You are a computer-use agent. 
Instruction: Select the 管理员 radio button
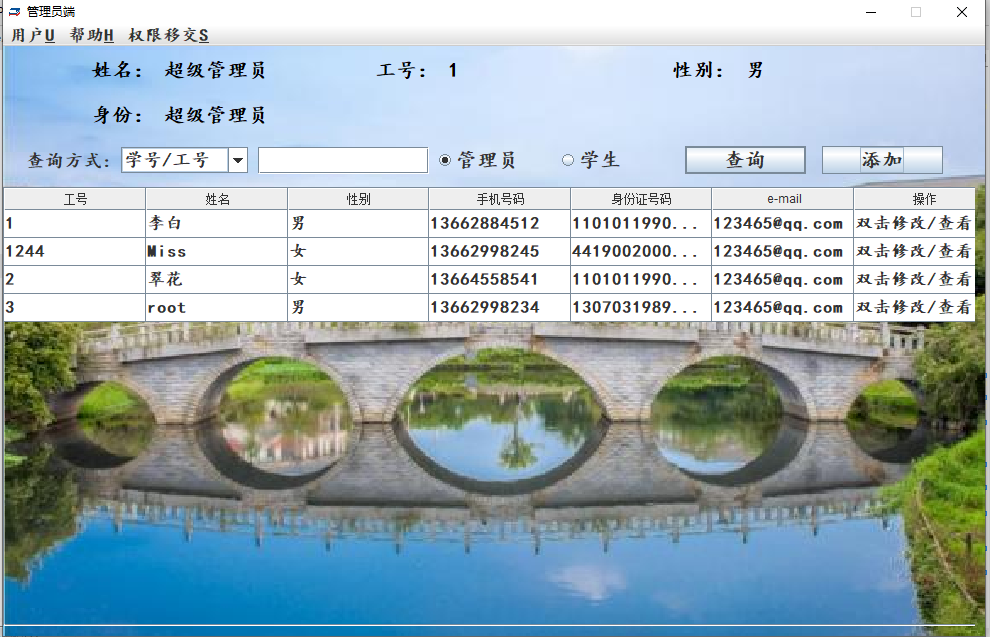point(477,160)
